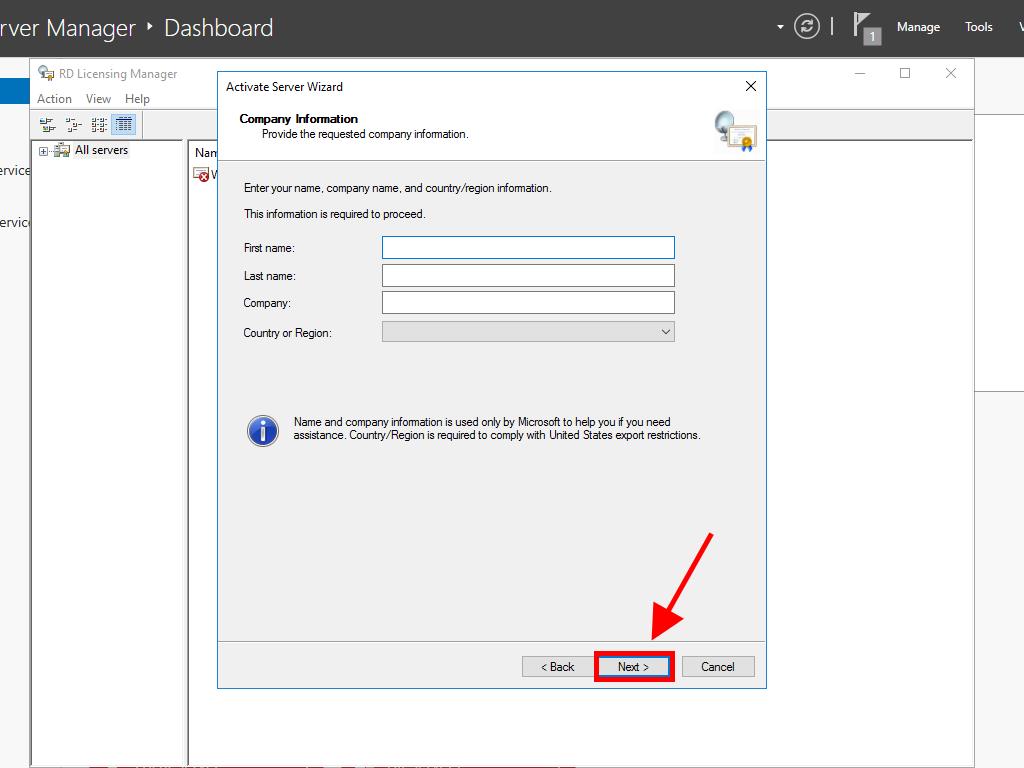
Task: Click the All servers node icon
Action: click(x=62, y=151)
